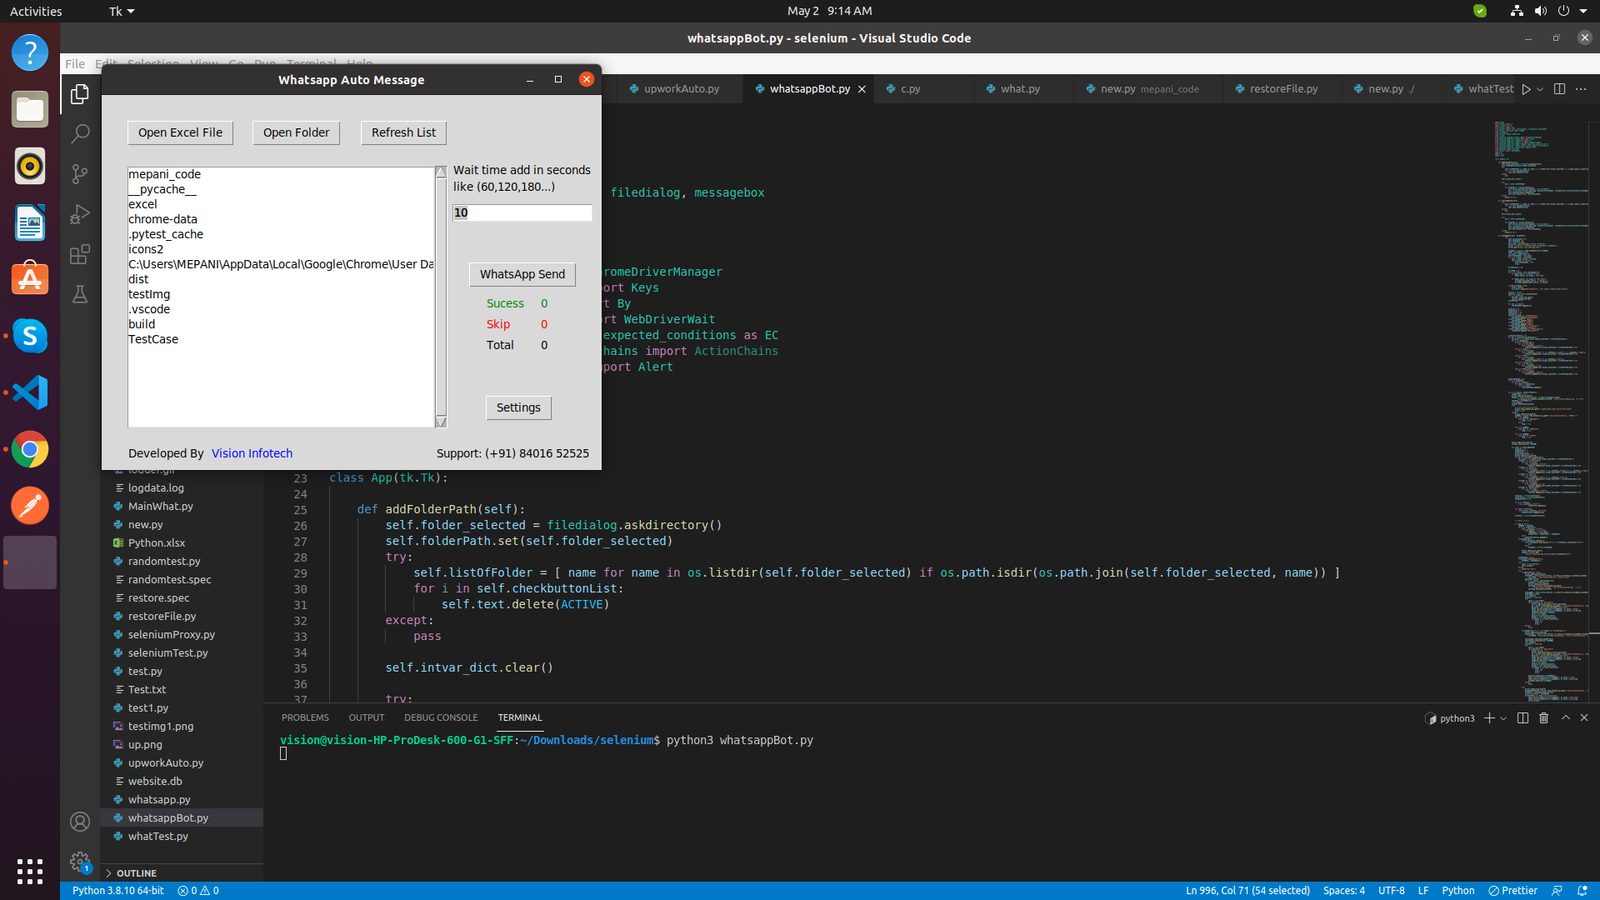Screen dimensions: 1600x900
Task: Open Google Chrome from the dock
Action: (30, 450)
